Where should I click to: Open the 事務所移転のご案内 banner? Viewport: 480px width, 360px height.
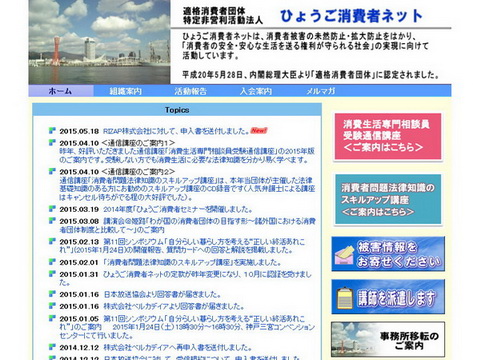coord(388,340)
